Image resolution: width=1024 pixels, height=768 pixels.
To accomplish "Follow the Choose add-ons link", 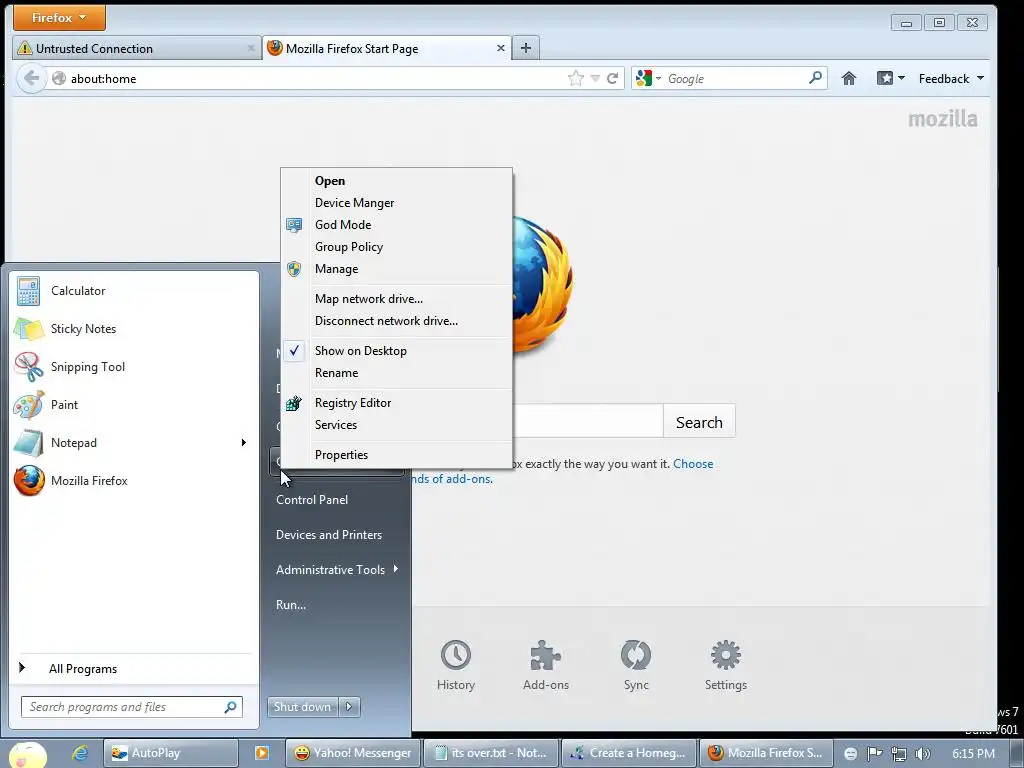I will (x=693, y=464).
